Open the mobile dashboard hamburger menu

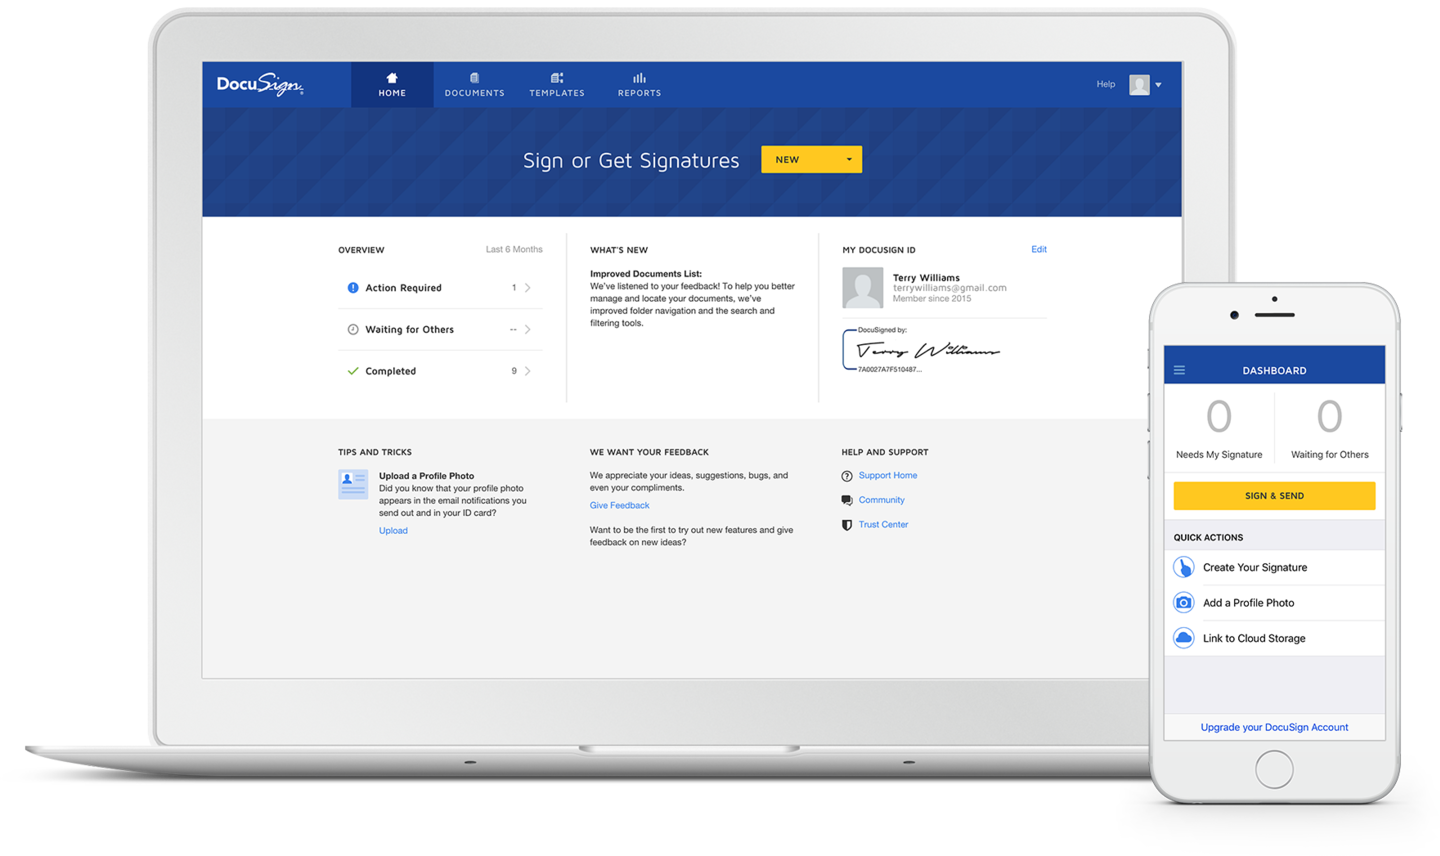pos(1179,368)
